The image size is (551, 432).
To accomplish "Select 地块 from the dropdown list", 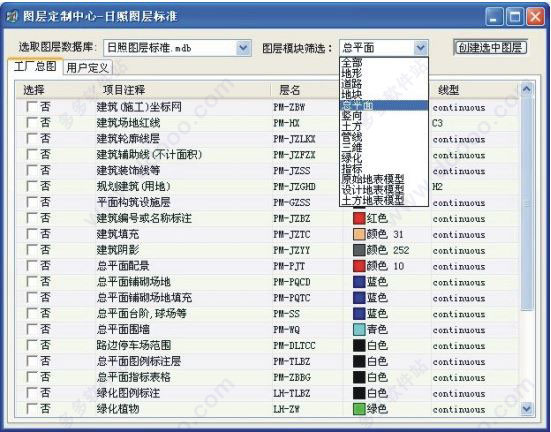I will click(x=384, y=95).
